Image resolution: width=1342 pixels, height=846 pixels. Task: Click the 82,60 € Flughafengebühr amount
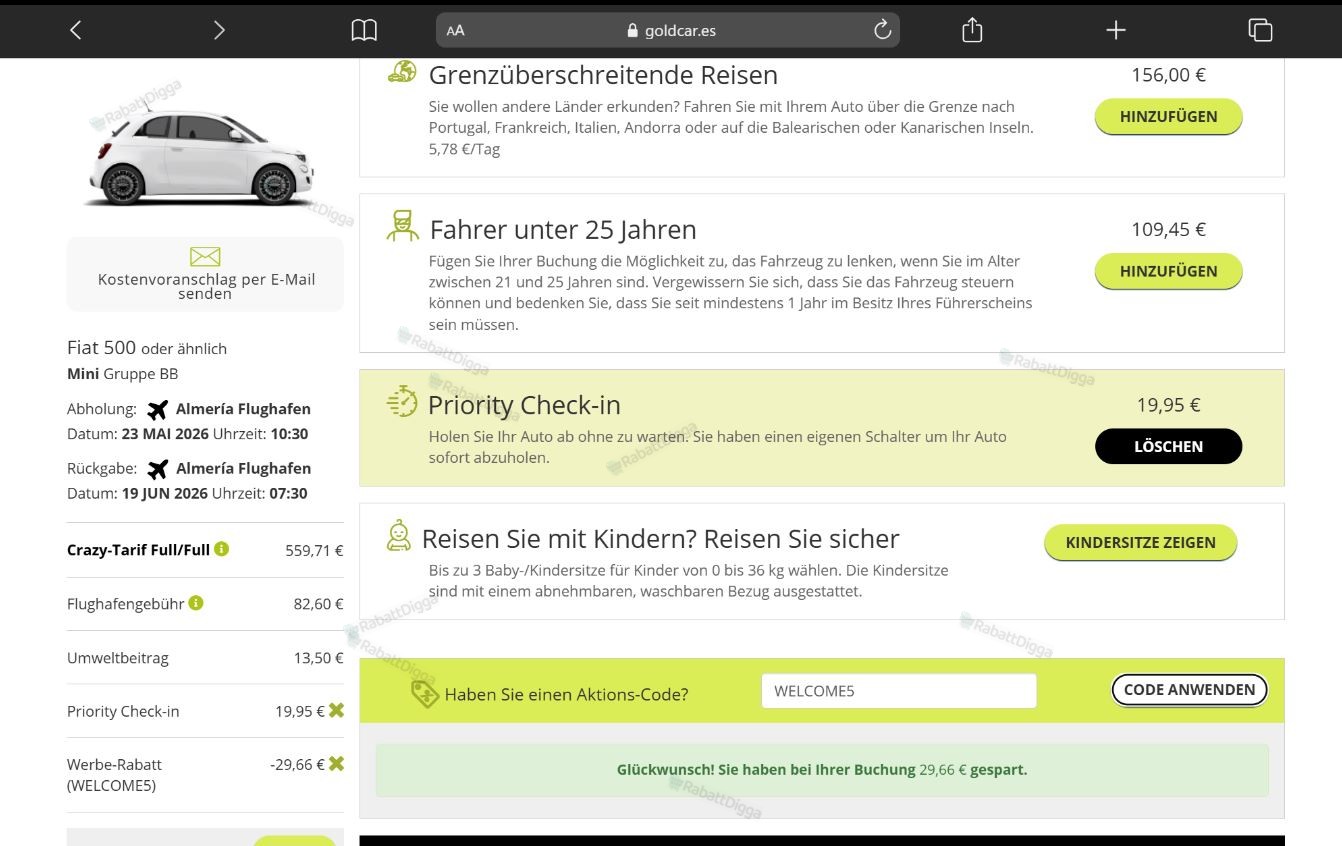pos(318,604)
